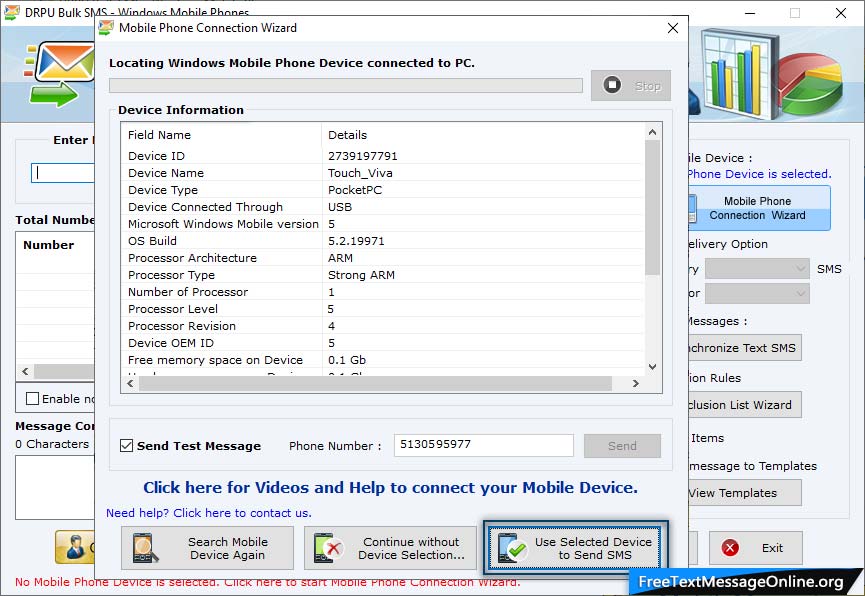Click the number list left scroll arrow
865x596 pixels.
coord(25,371)
